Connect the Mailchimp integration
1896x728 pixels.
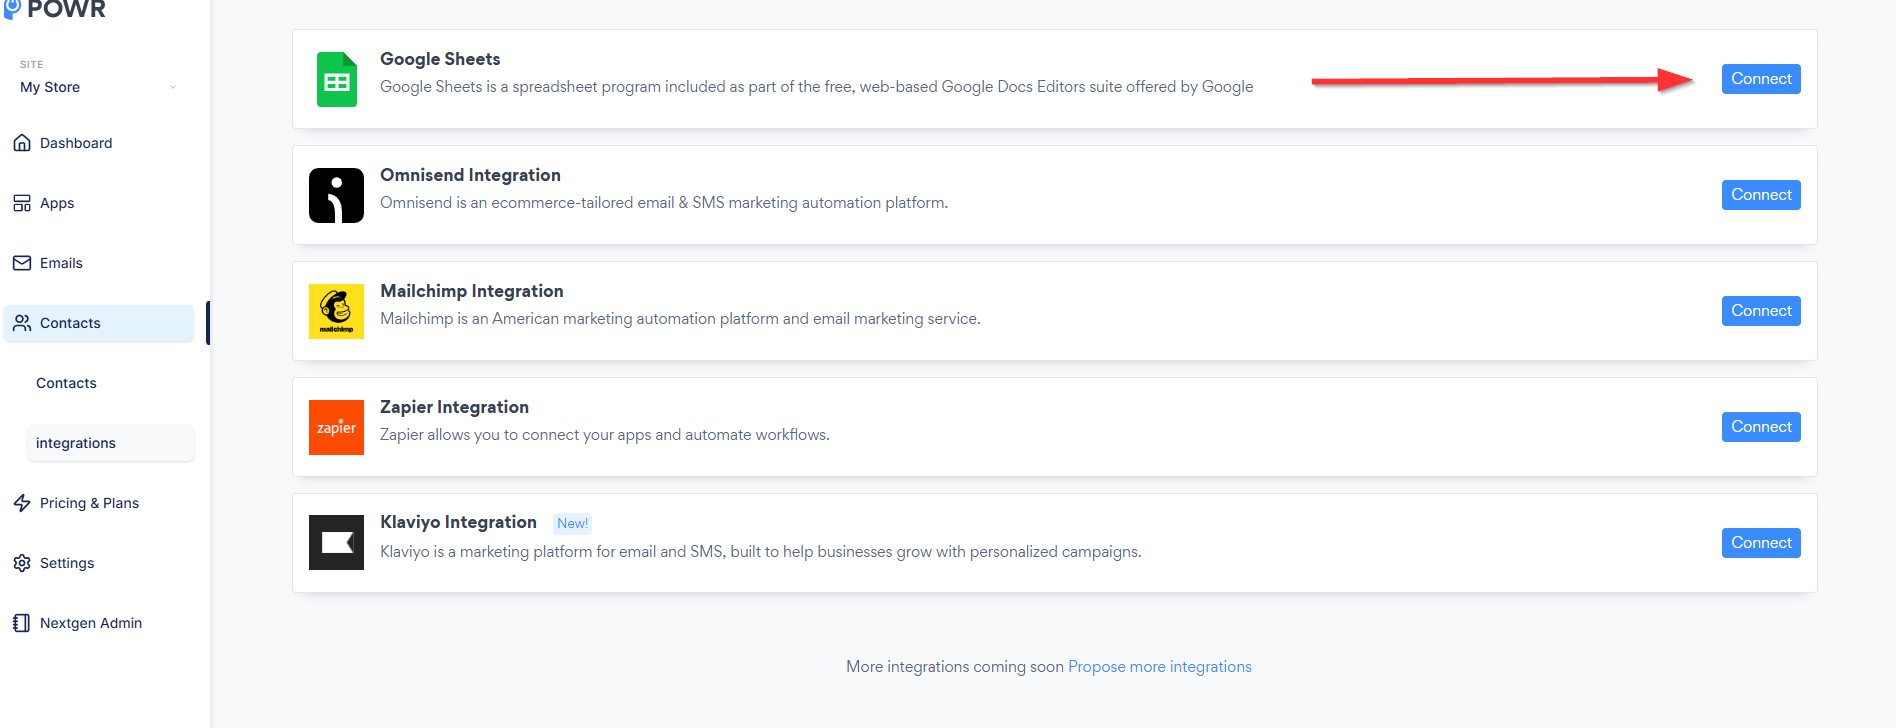pos(1761,311)
